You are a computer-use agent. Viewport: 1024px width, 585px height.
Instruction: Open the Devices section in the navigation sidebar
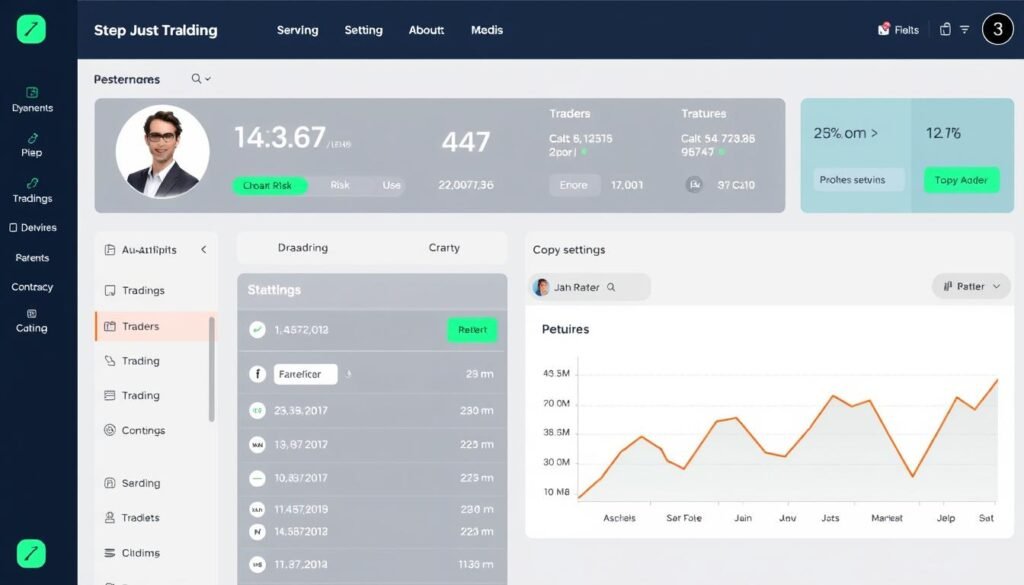32,227
